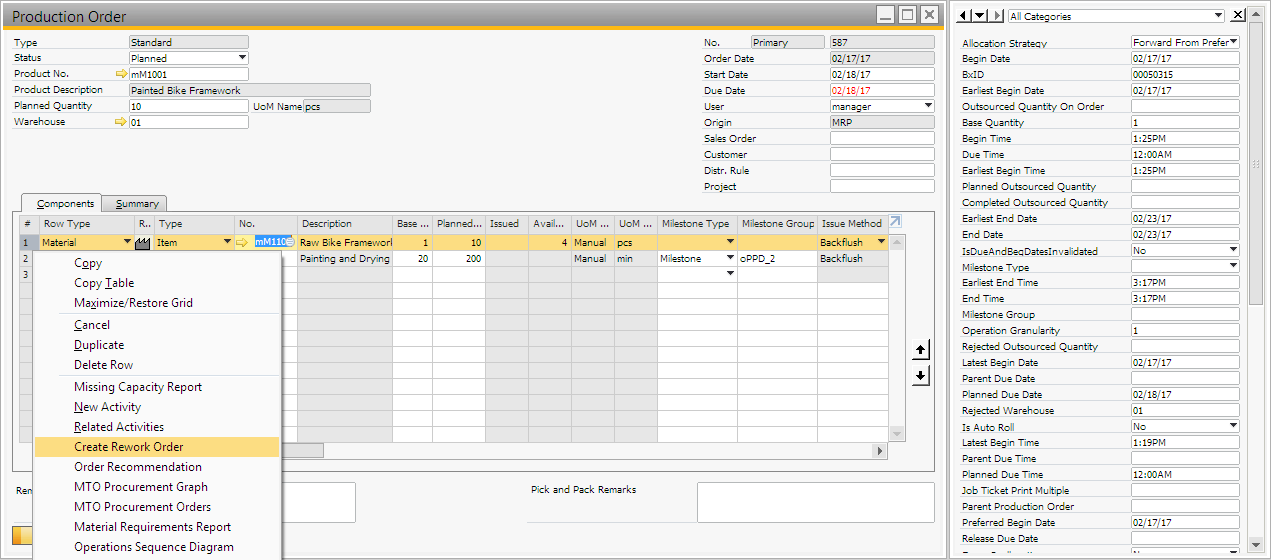This screenshot has height=560, width=1271.
Task: Click the Sales Order input field
Action: pos(881,138)
